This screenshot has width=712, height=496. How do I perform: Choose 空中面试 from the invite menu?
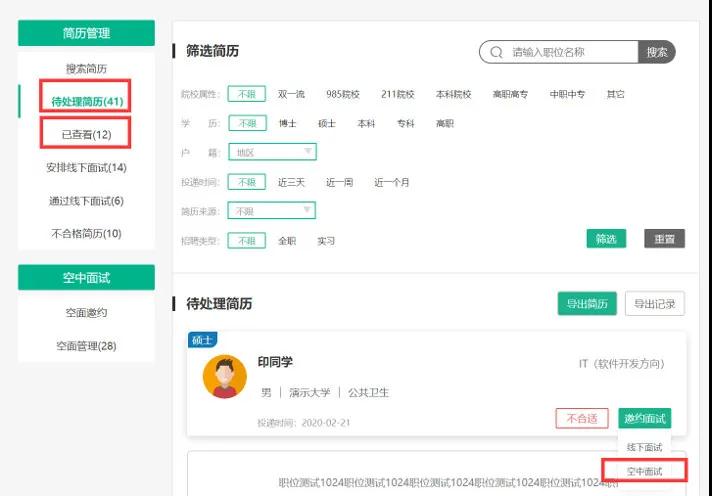pyautogui.click(x=644, y=470)
